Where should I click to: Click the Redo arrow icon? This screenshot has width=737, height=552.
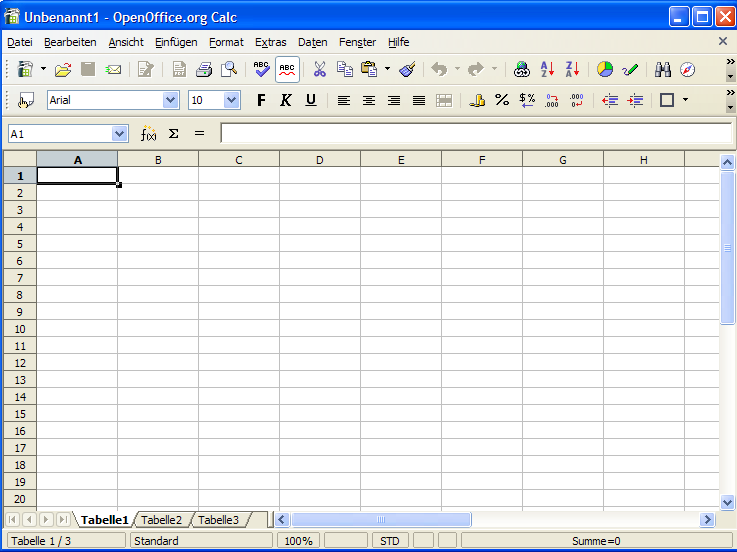click(476, 70)
